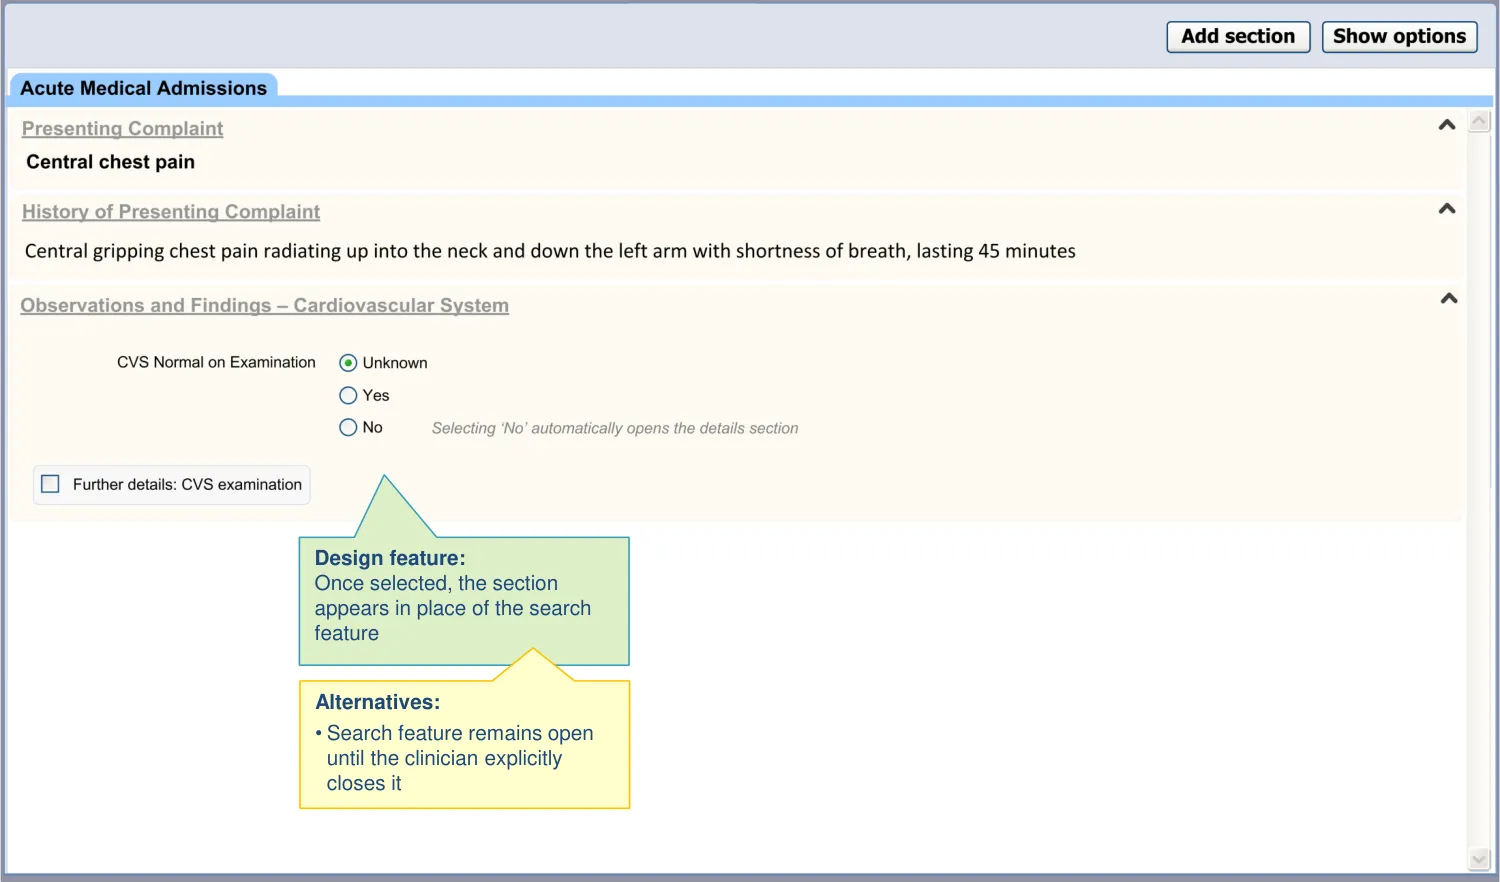Collapse the Presenting Complaint section chevron

tap(1446, 125)
